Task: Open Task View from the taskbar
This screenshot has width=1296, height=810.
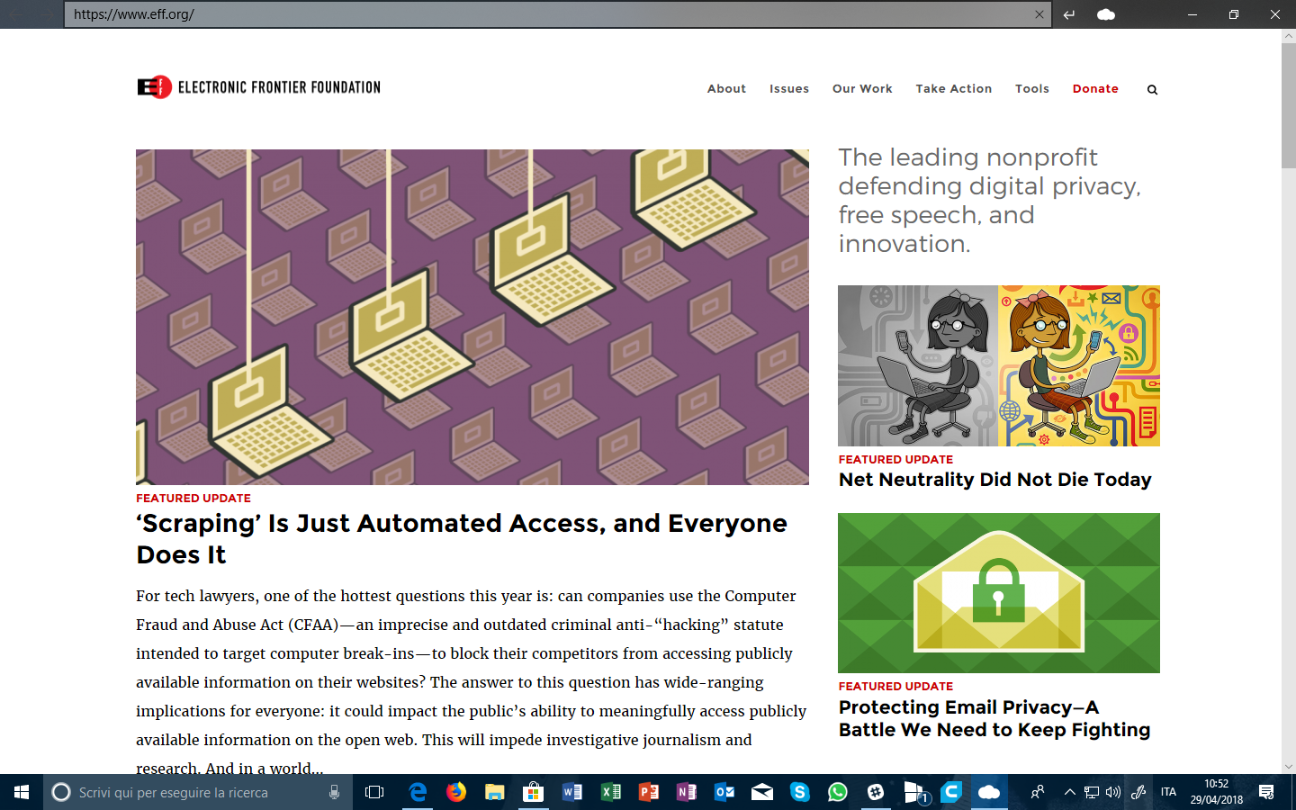Action: point(374,792)
